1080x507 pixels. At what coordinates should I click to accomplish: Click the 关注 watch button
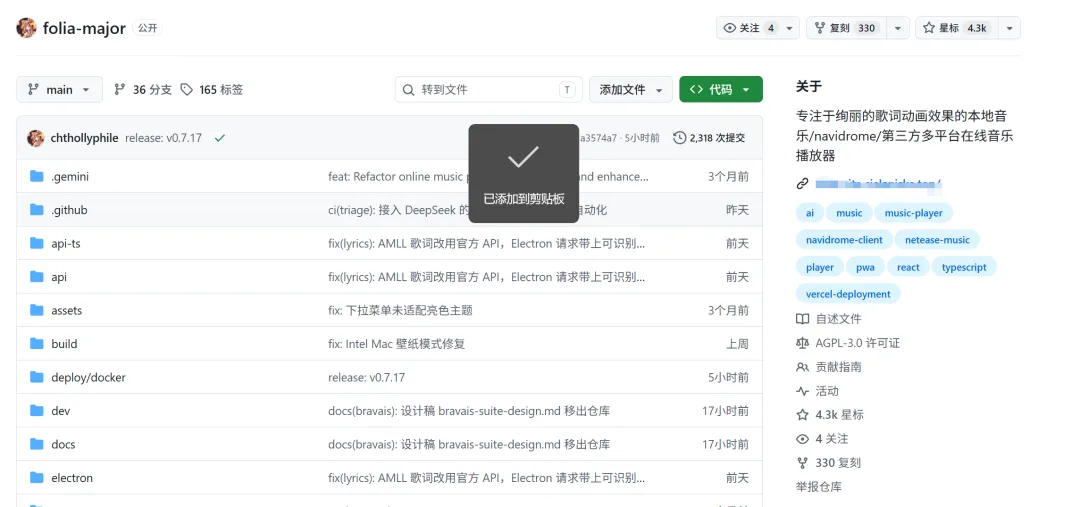tap(748, 28)
